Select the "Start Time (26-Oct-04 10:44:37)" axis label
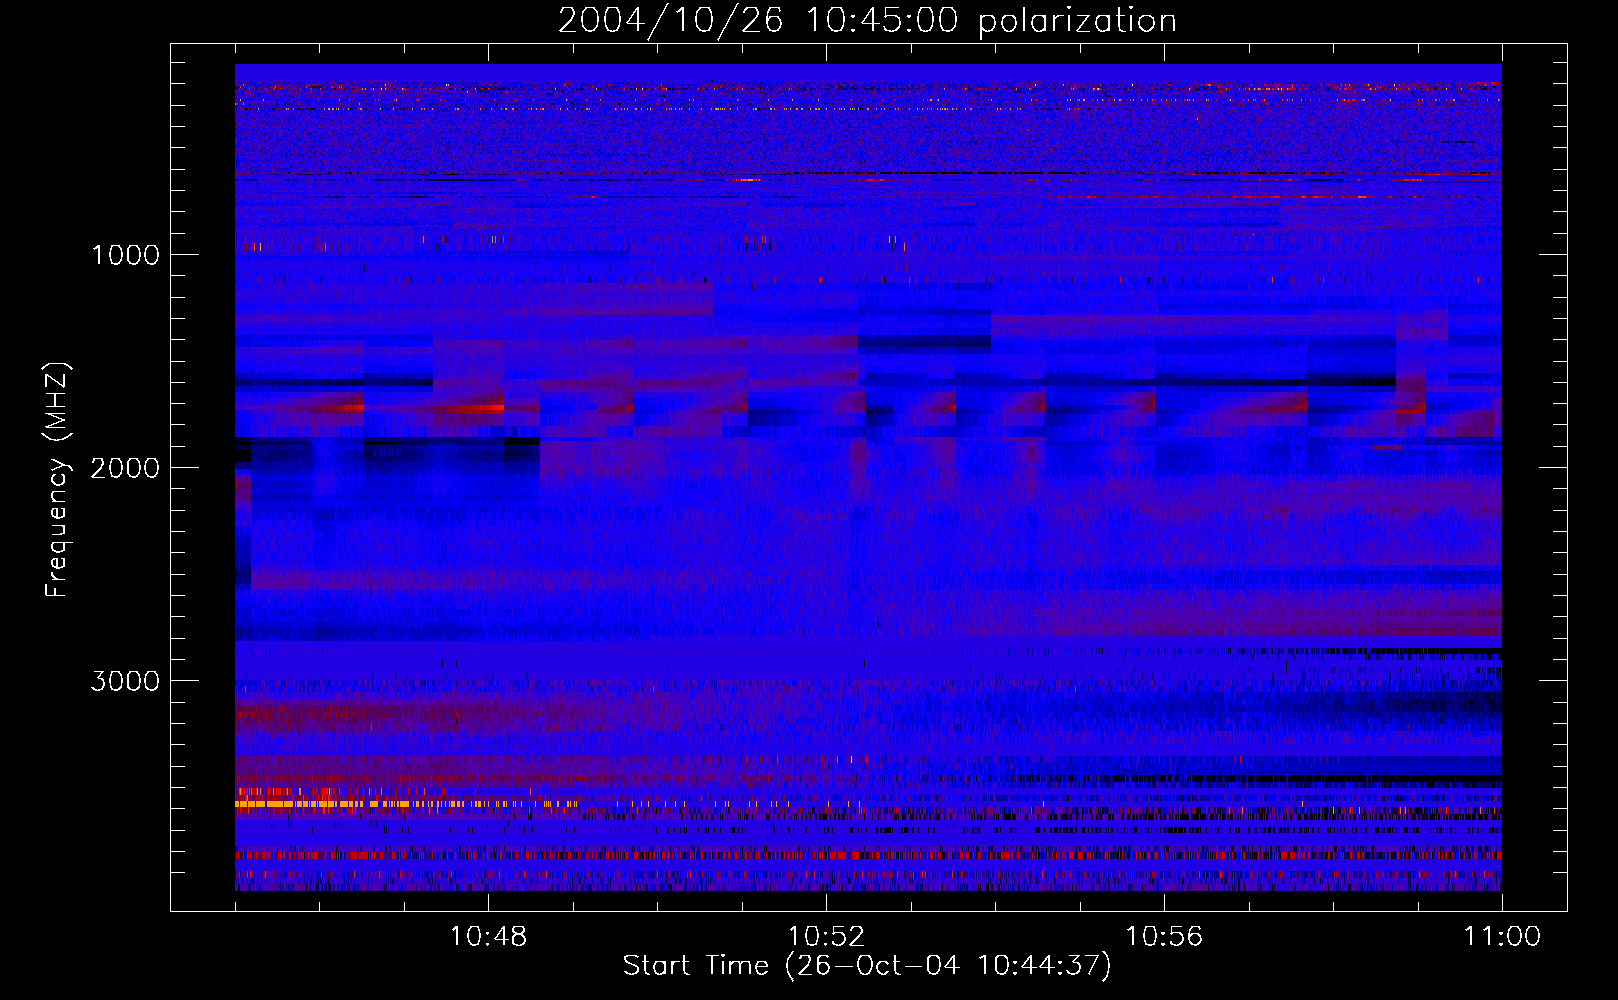This screenshot has height=1000, width=1618. coord(867,966)
